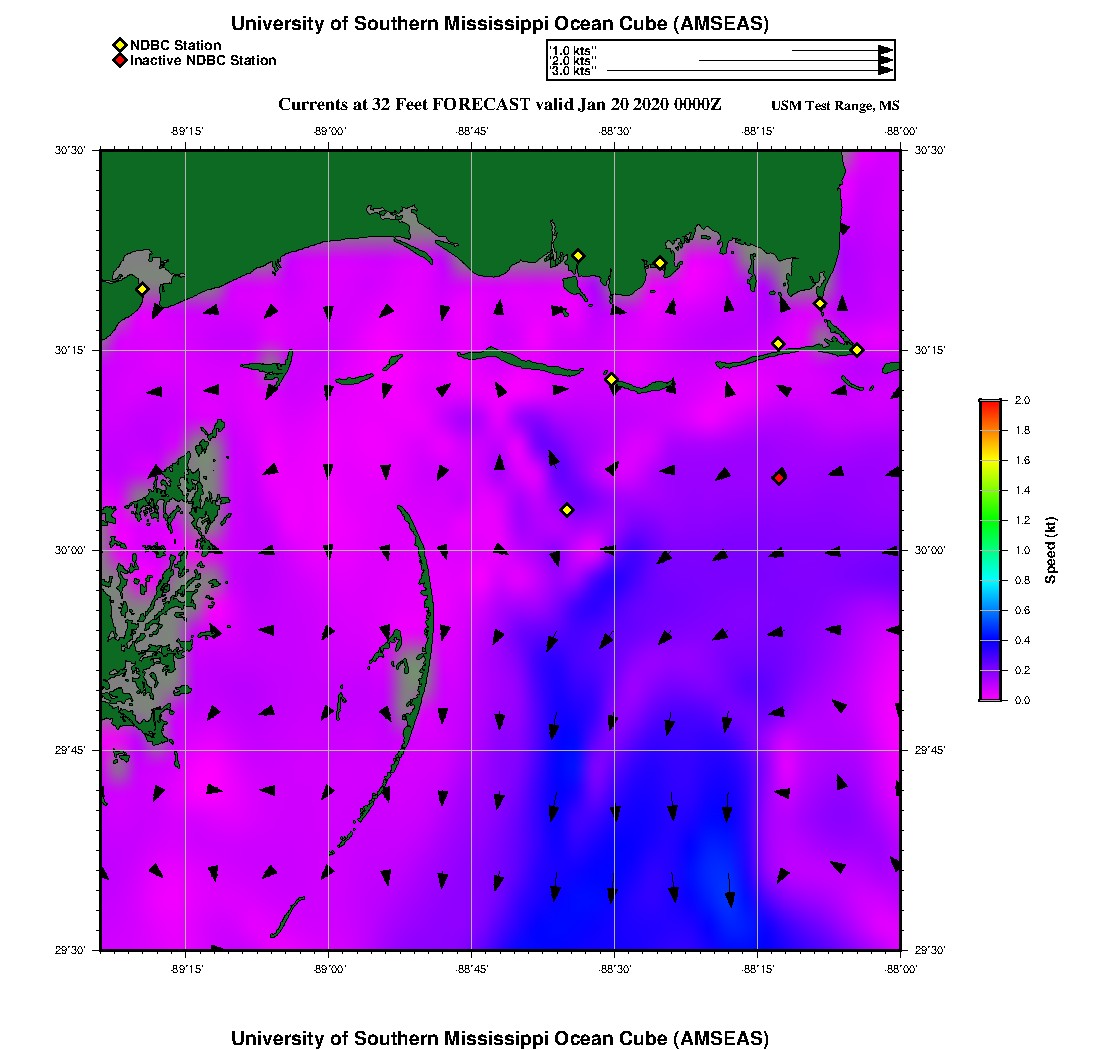1100x1050 pixels.
Task: Click the 1.6 colorbar tick value
Action: (x=1022, y=460)
